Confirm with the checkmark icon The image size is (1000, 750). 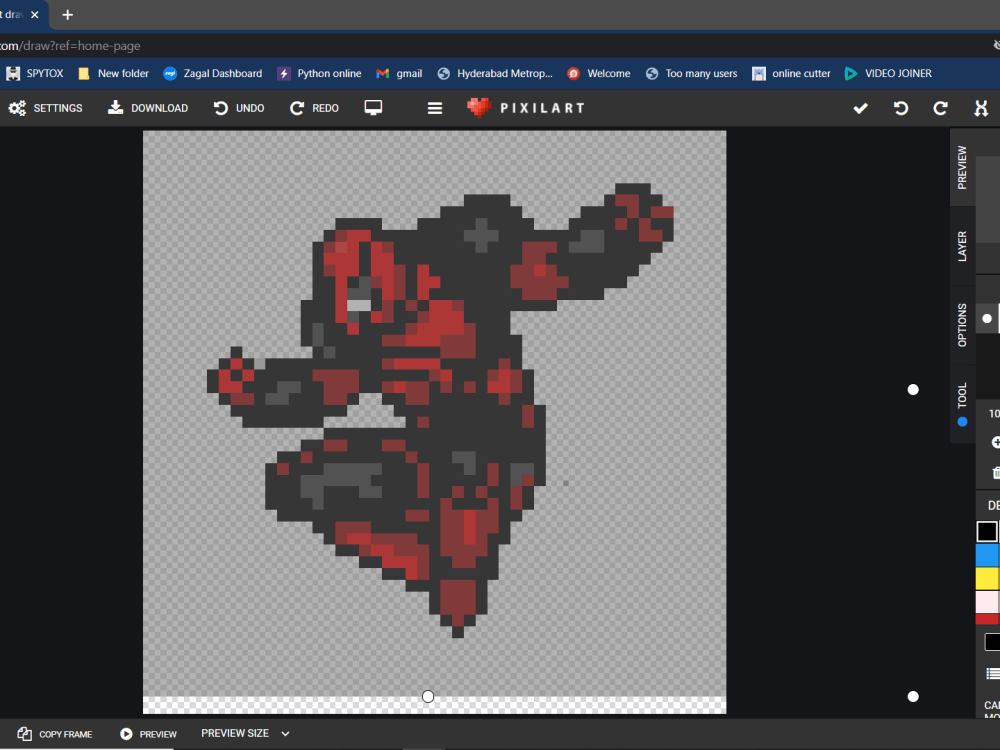click(x=860, y=108)
